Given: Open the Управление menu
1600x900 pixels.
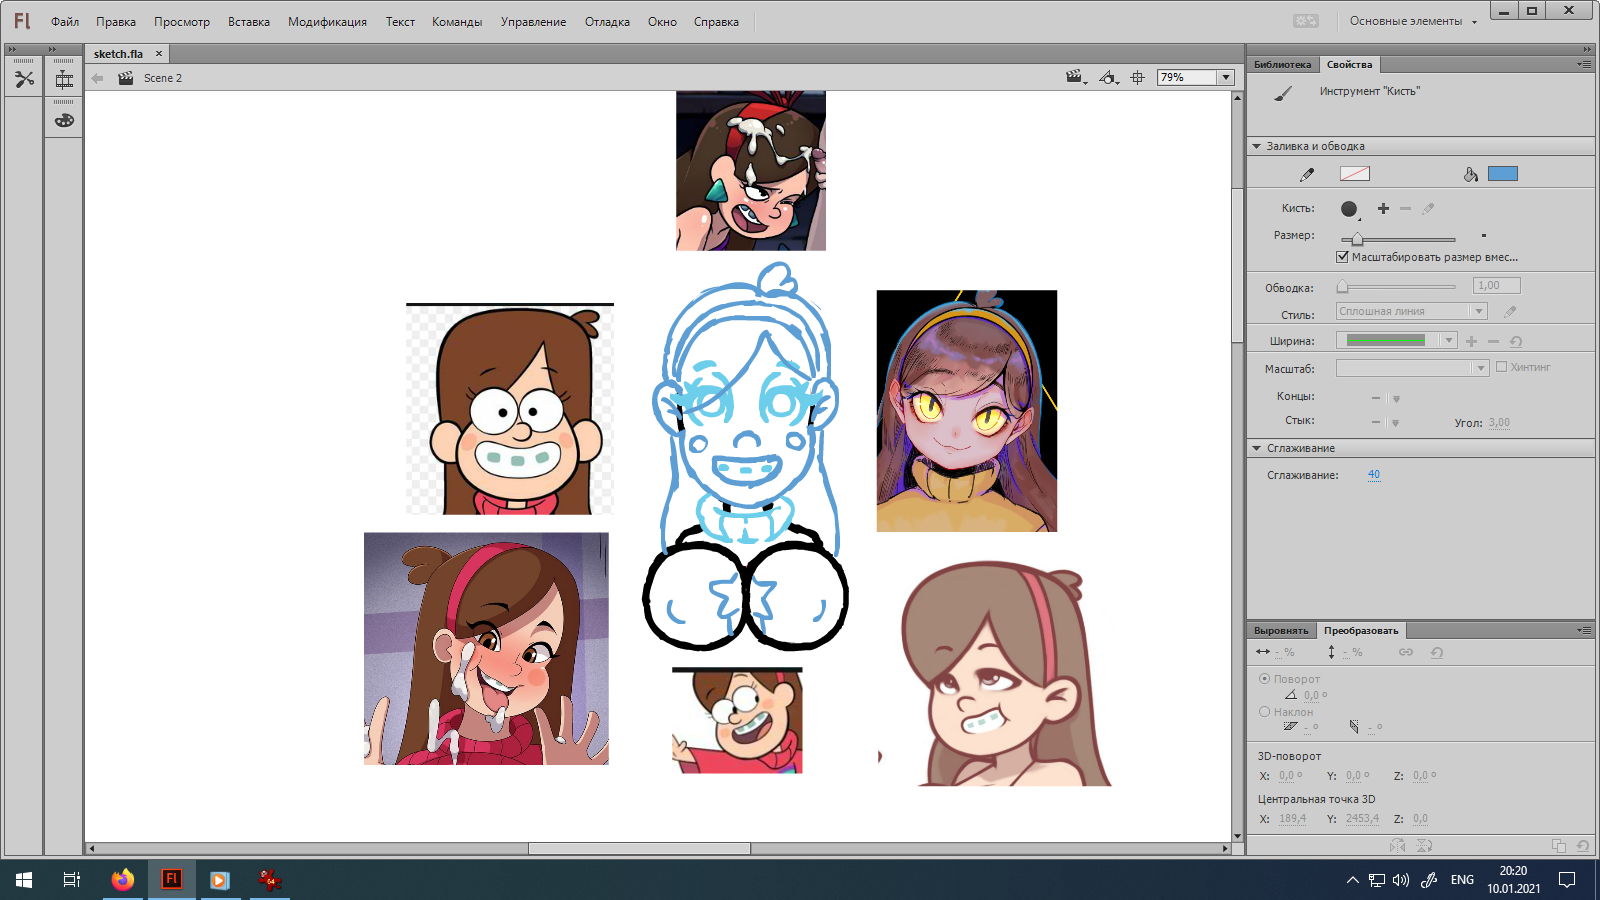Looking at the screenshot, I should click(533, 22).
